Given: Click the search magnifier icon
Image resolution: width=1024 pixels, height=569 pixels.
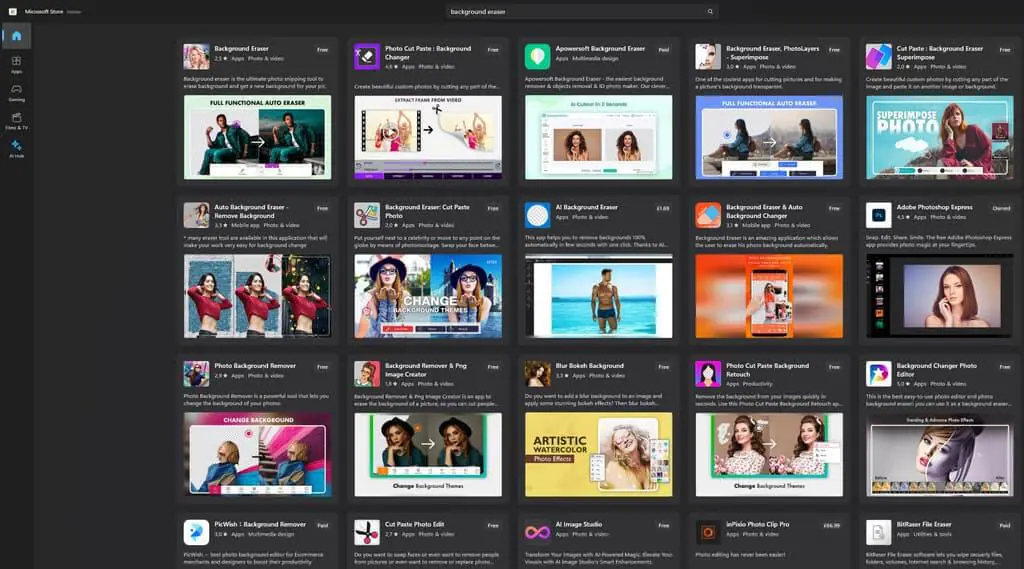Looking at the screenshot, I should point(710,11).
